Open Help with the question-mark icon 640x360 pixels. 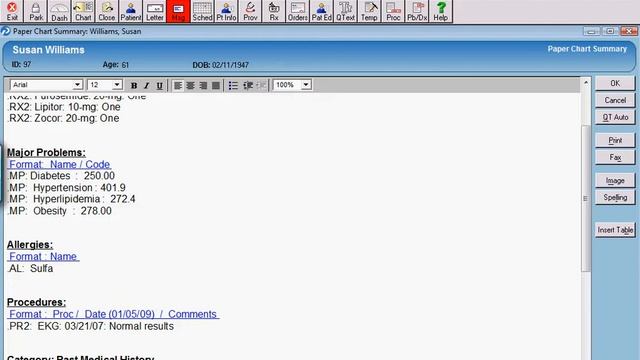coord(440,11)
